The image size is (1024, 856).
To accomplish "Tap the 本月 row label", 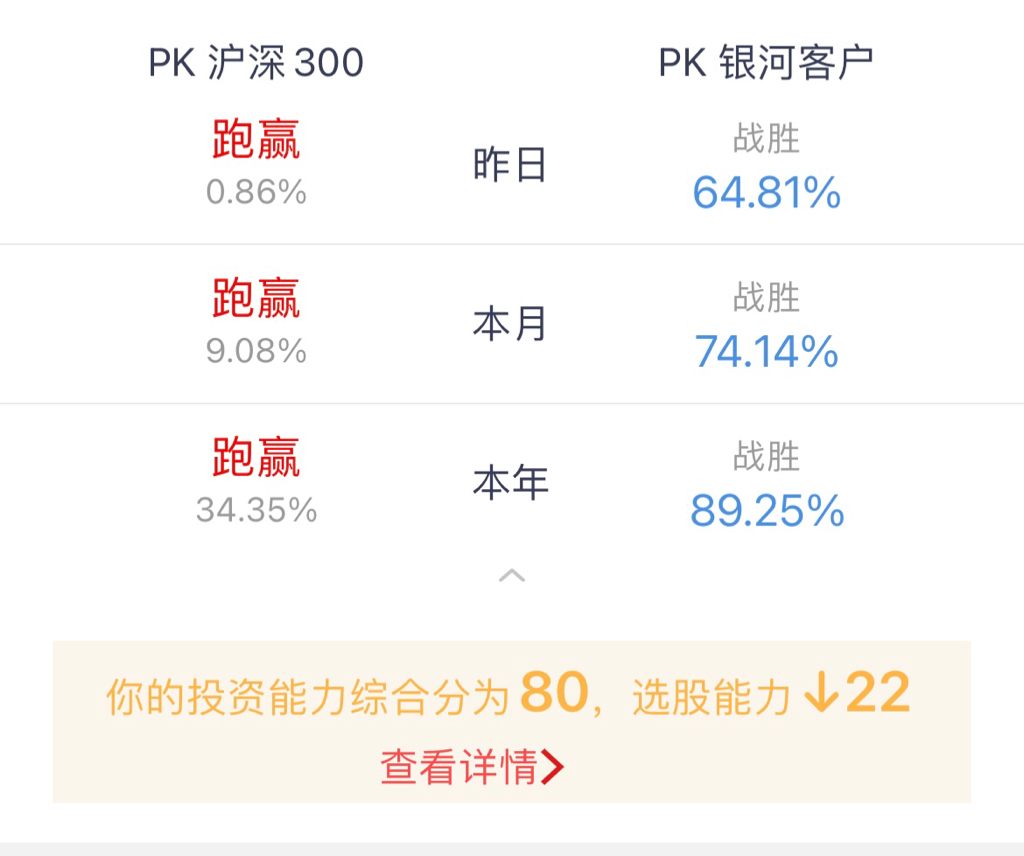I will pyautogui.click(x=510, y=325).
